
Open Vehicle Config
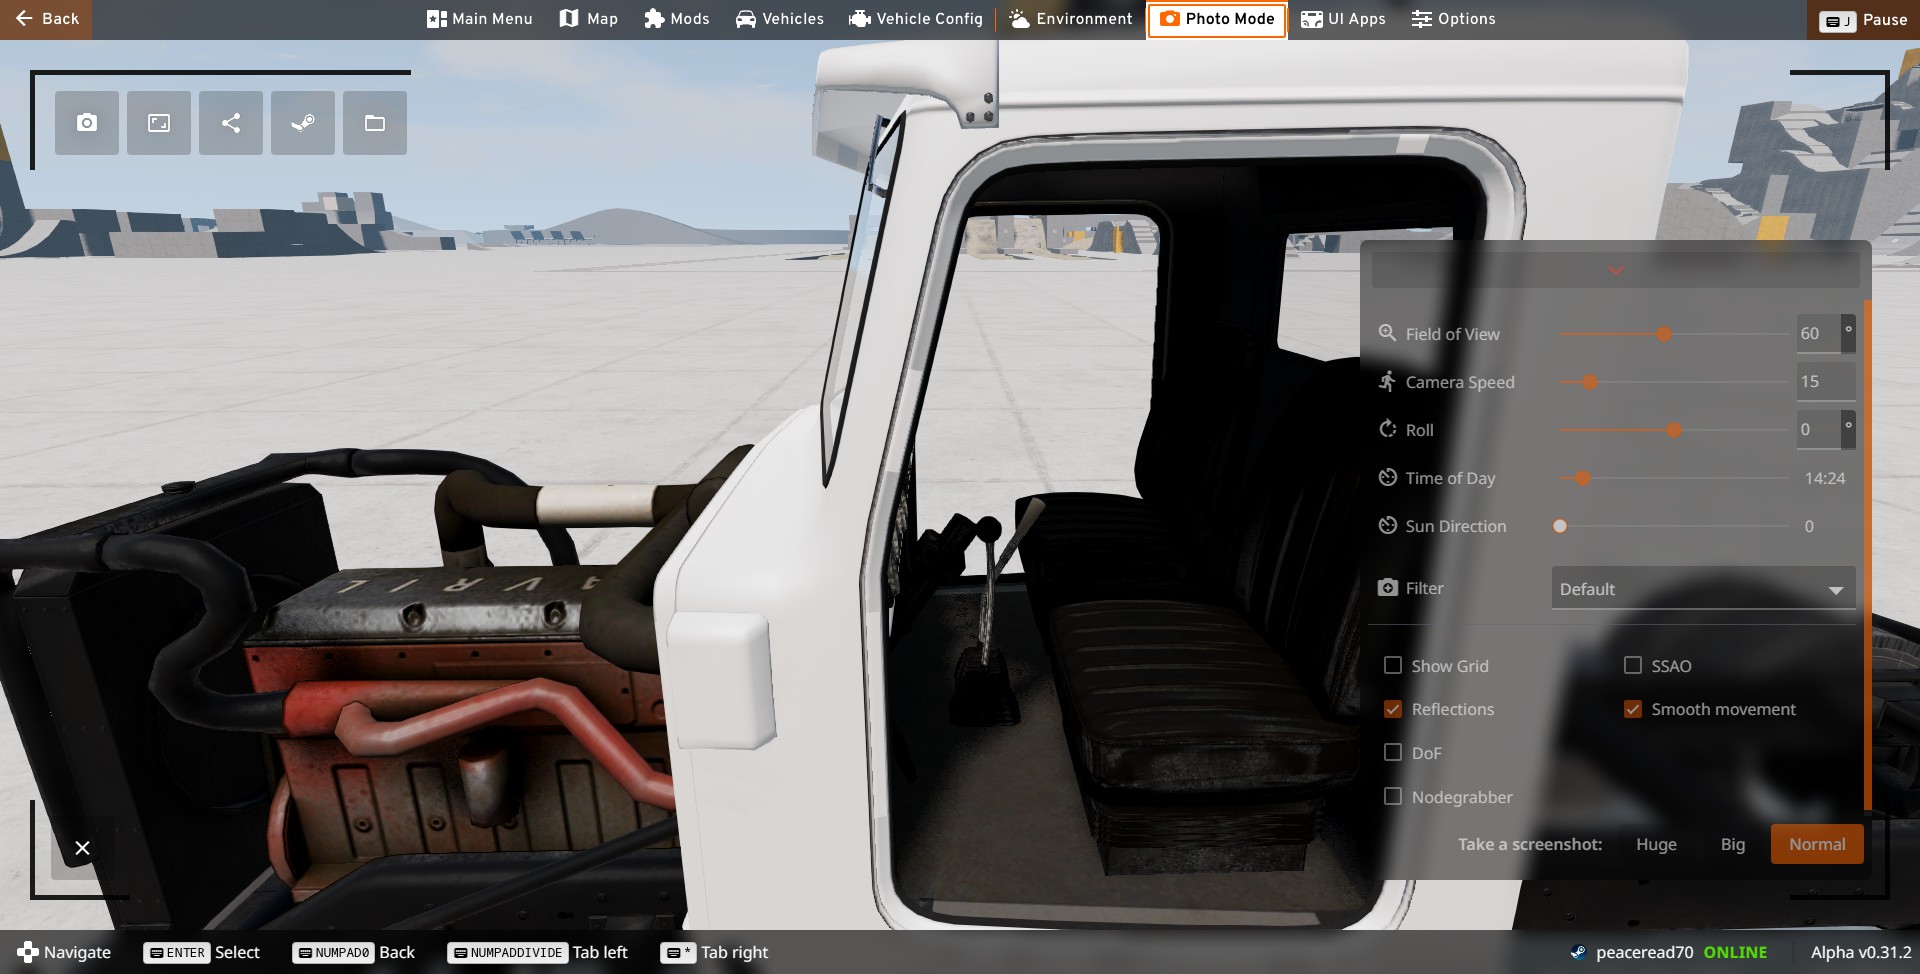click(916, 19)
